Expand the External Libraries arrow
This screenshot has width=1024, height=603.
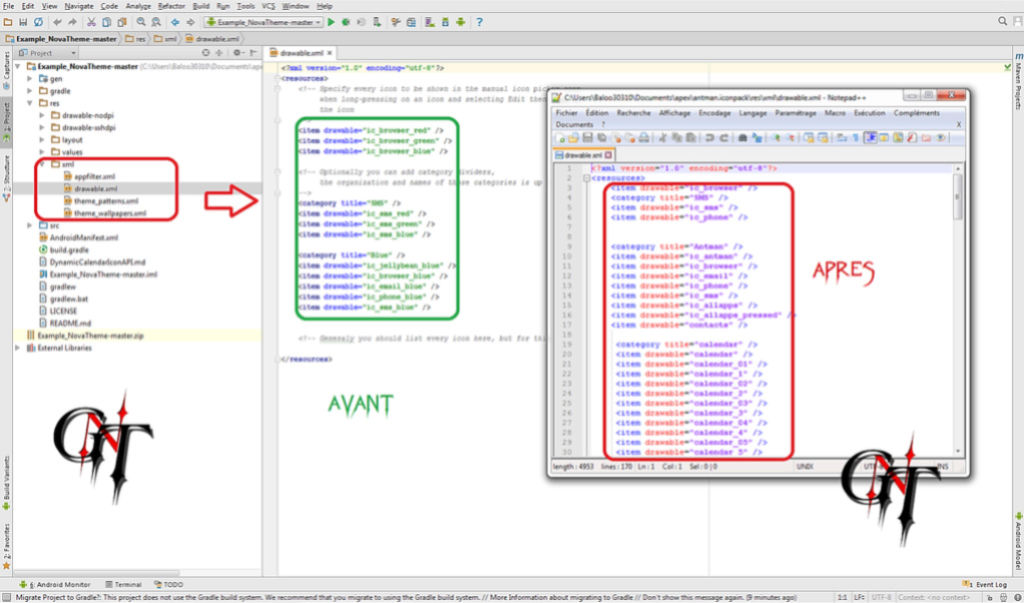18,348
